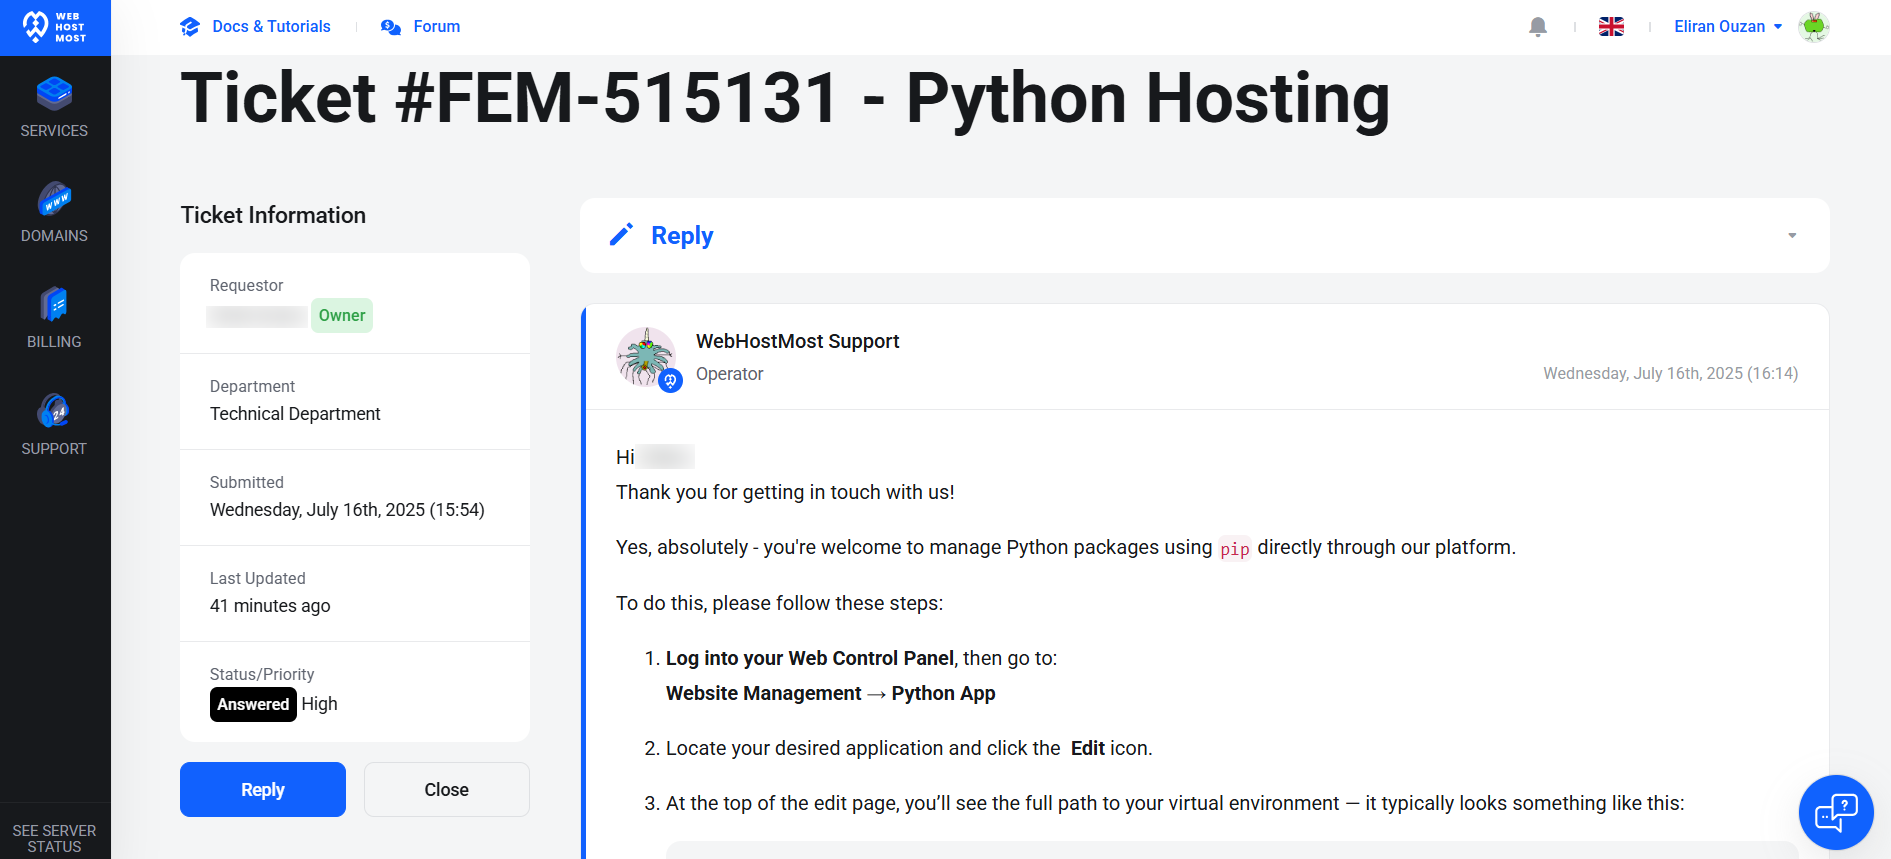Click the pip code snippet
Viewport: 1891px width, 859px height.
point(1235,549)
